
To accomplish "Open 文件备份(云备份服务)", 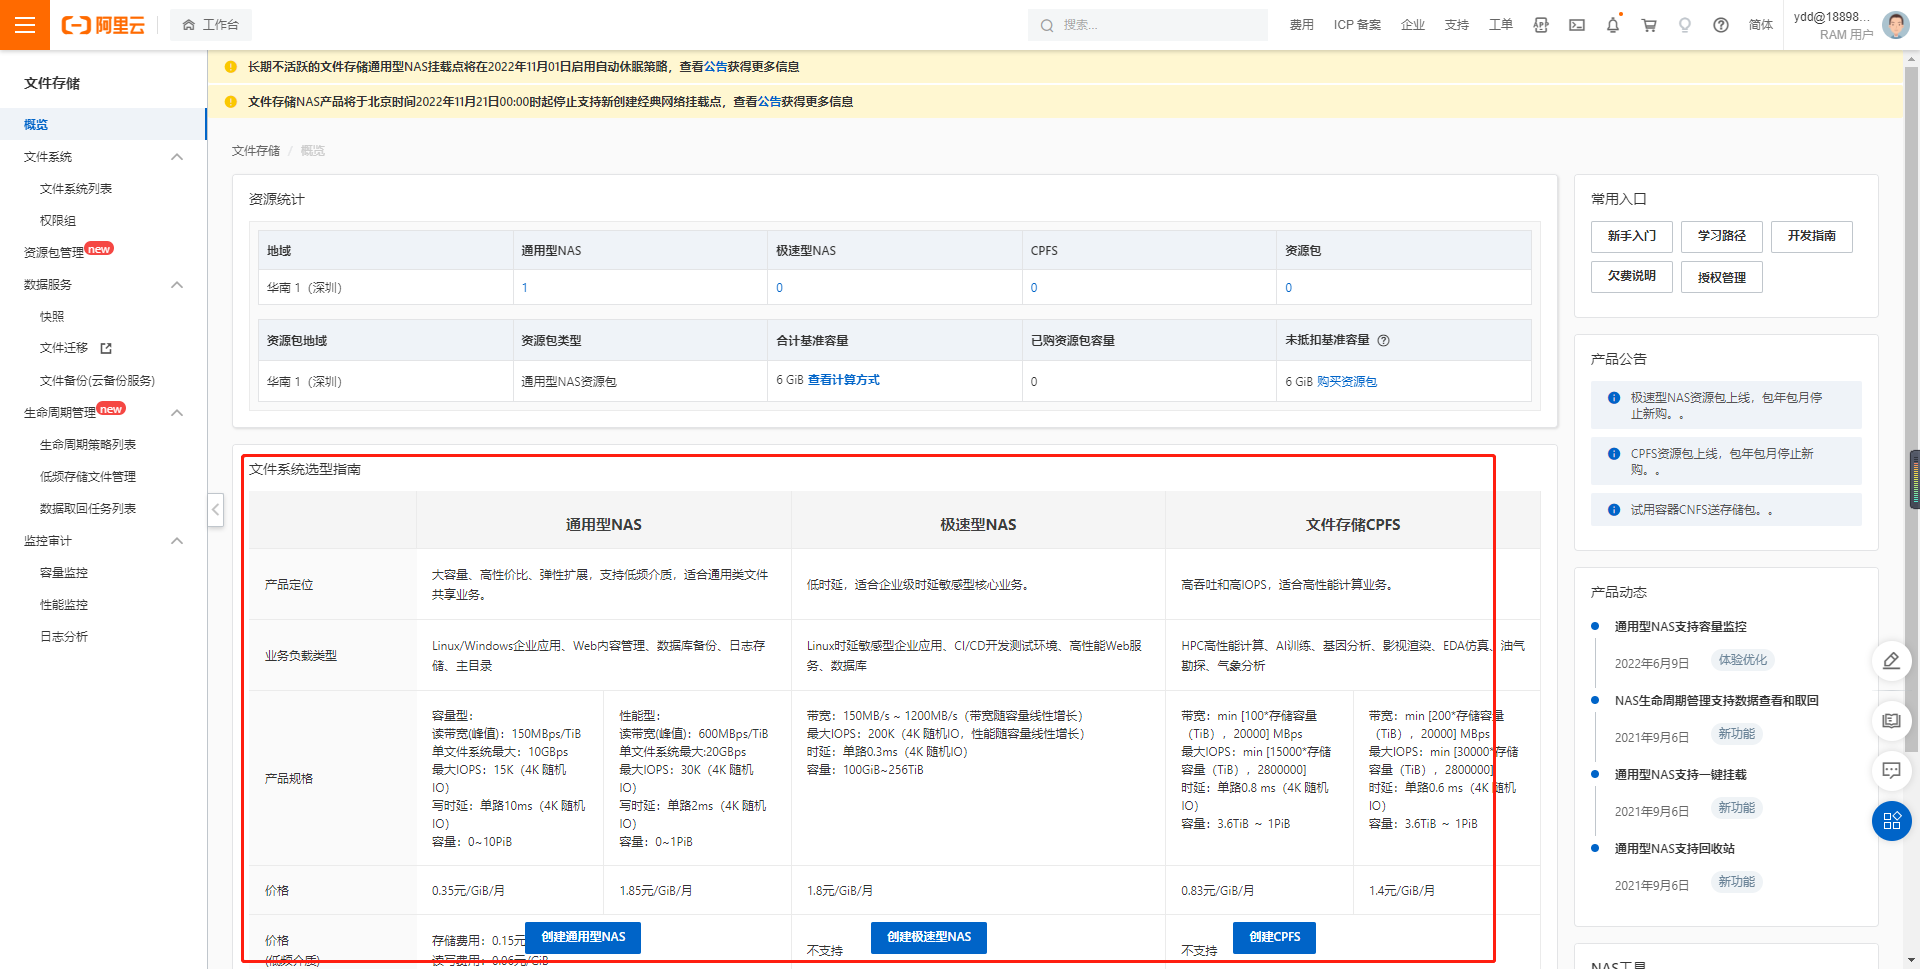I will click(x=97, y=381).
